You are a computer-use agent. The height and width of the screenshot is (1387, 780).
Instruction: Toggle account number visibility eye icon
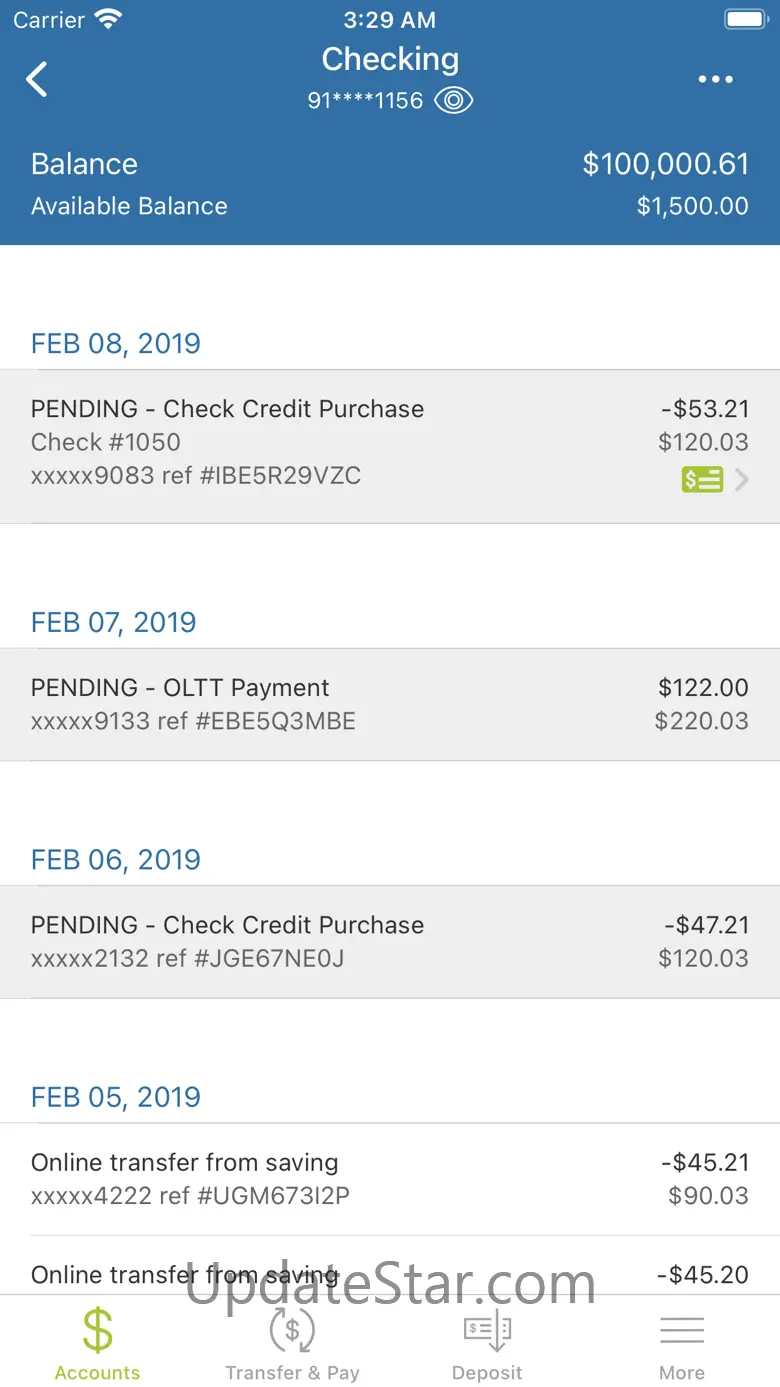(x=454, y=100)
